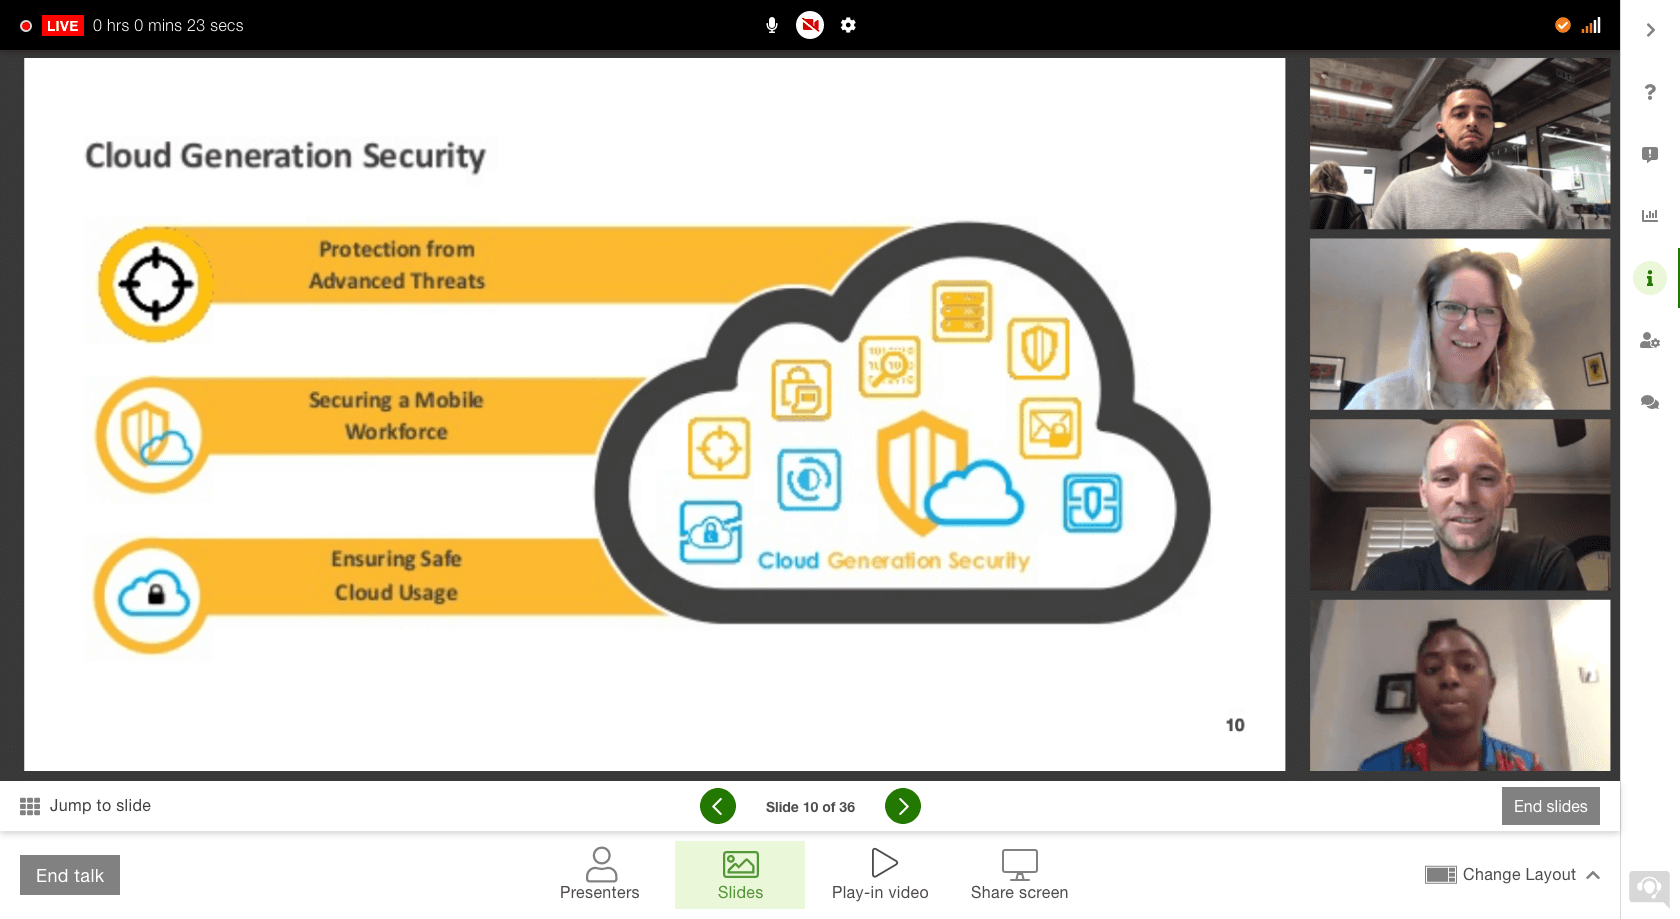Open the settings gear in top bar
Image resolution: width=1680 pixels, height=919 pixels.
point(848,25)
